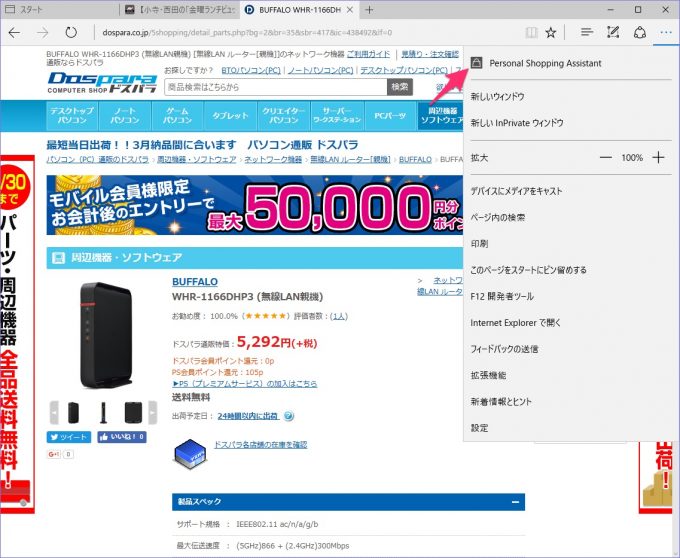Click the share ring icon
This screenshot has height=558, width=680.
tap(640, 33)
